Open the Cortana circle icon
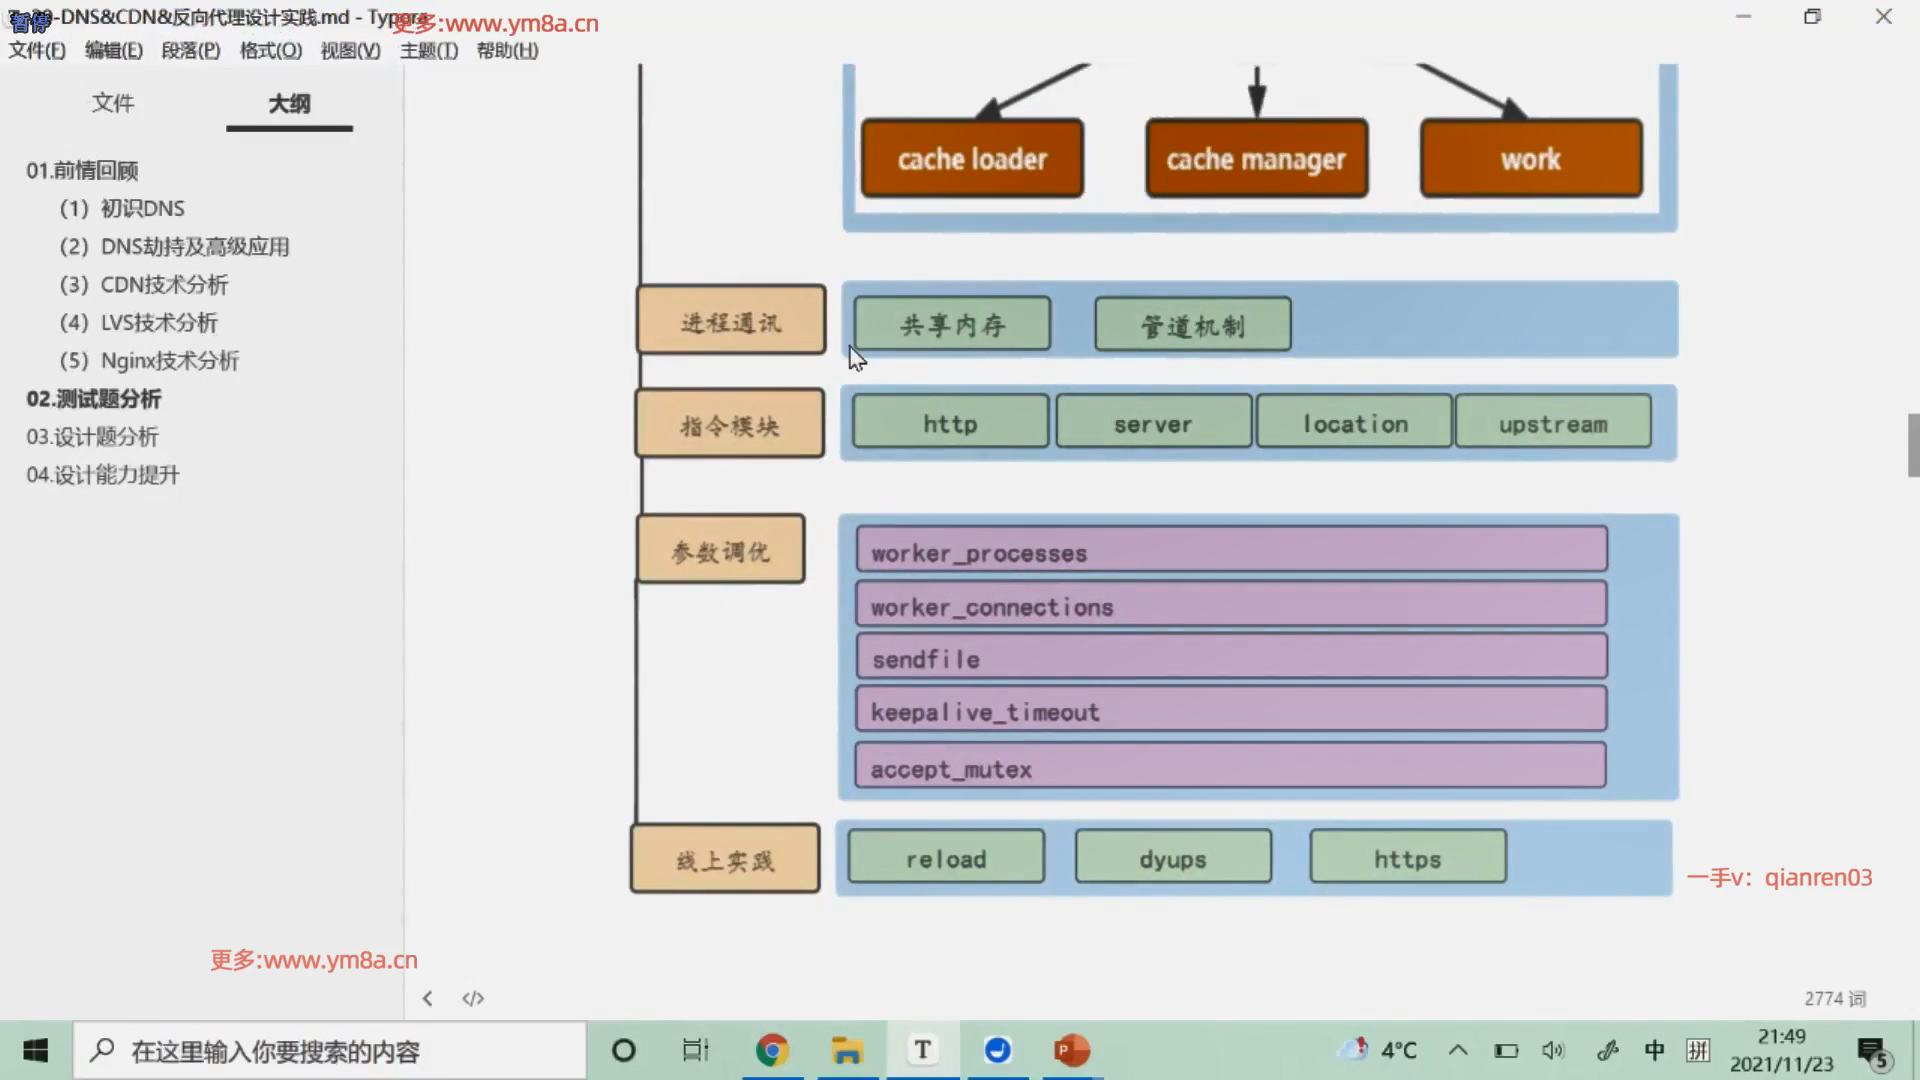 click(623, 1050)
